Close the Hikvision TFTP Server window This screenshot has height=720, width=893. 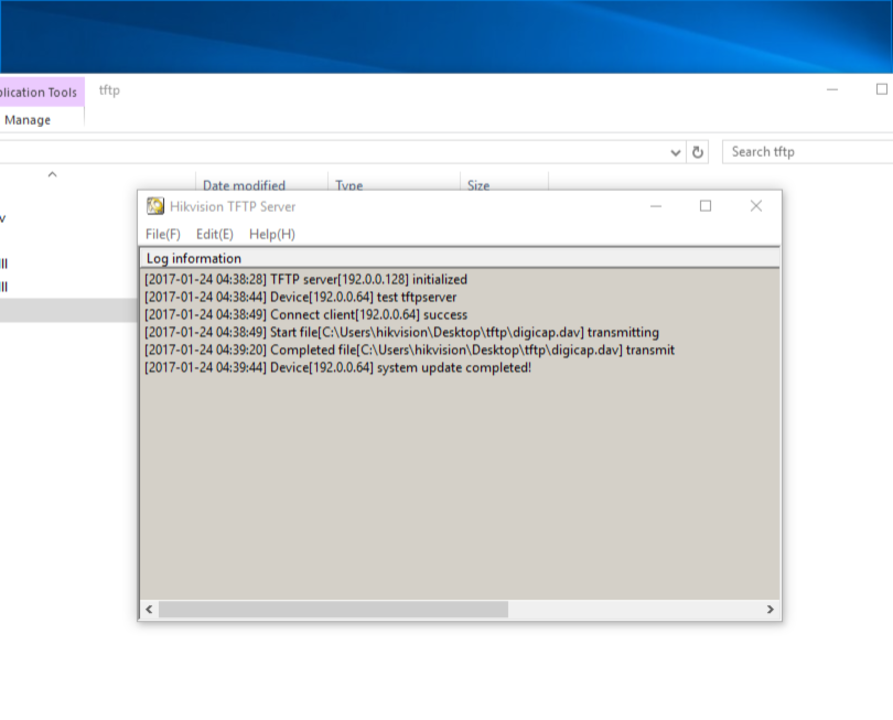click(x=756, y=206)
